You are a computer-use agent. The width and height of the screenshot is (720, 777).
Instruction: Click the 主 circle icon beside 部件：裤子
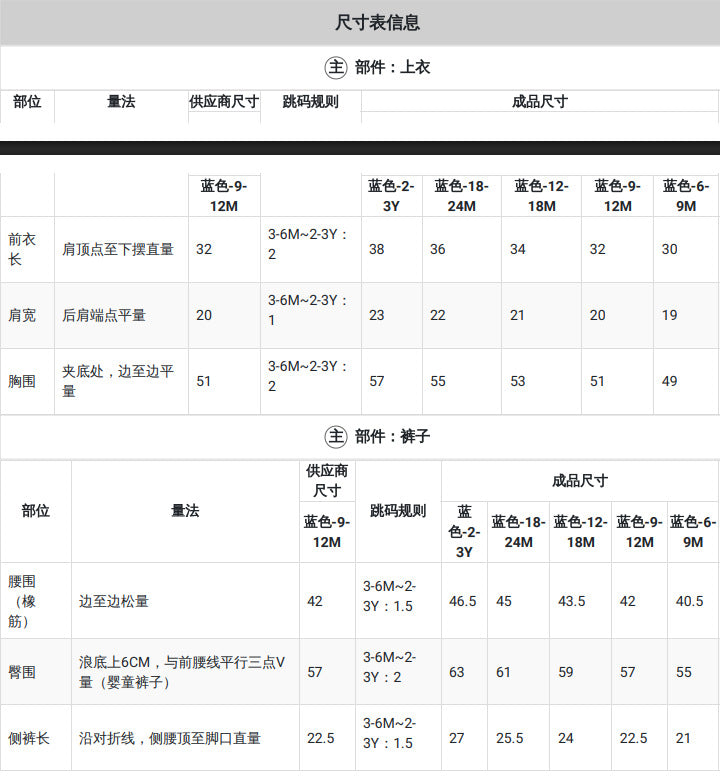[336, 436]
